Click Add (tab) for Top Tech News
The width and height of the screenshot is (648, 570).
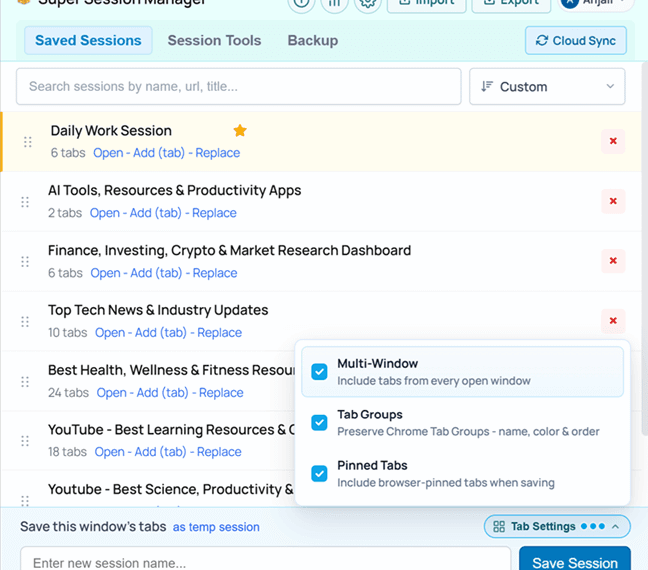(161, 332)
